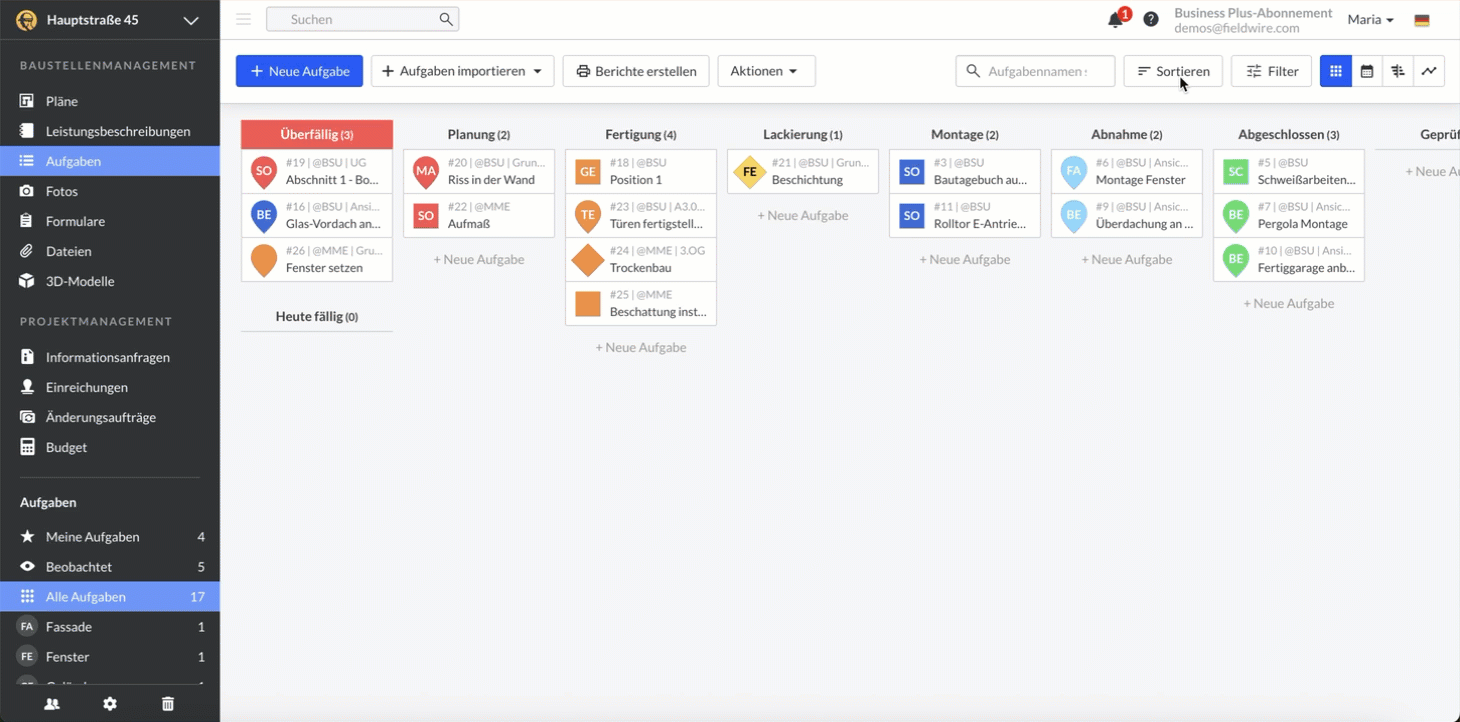Open Pläne in the sidebar
1460x722 pixels.
pyautogui.click(x=61, y=101)
